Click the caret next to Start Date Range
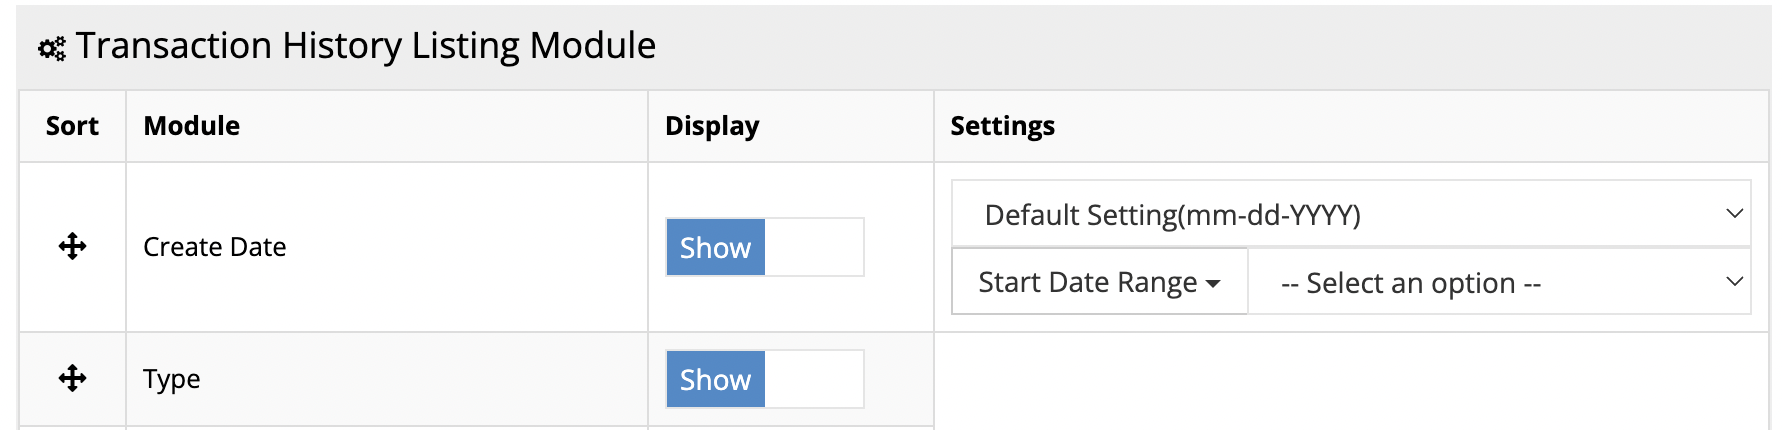 click(1214, 284)
